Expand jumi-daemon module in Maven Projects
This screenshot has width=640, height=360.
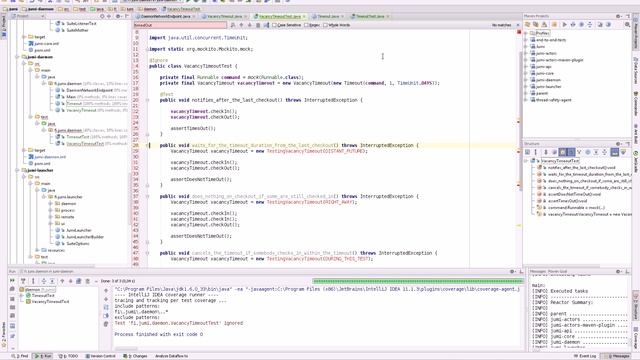pos(526,80)
